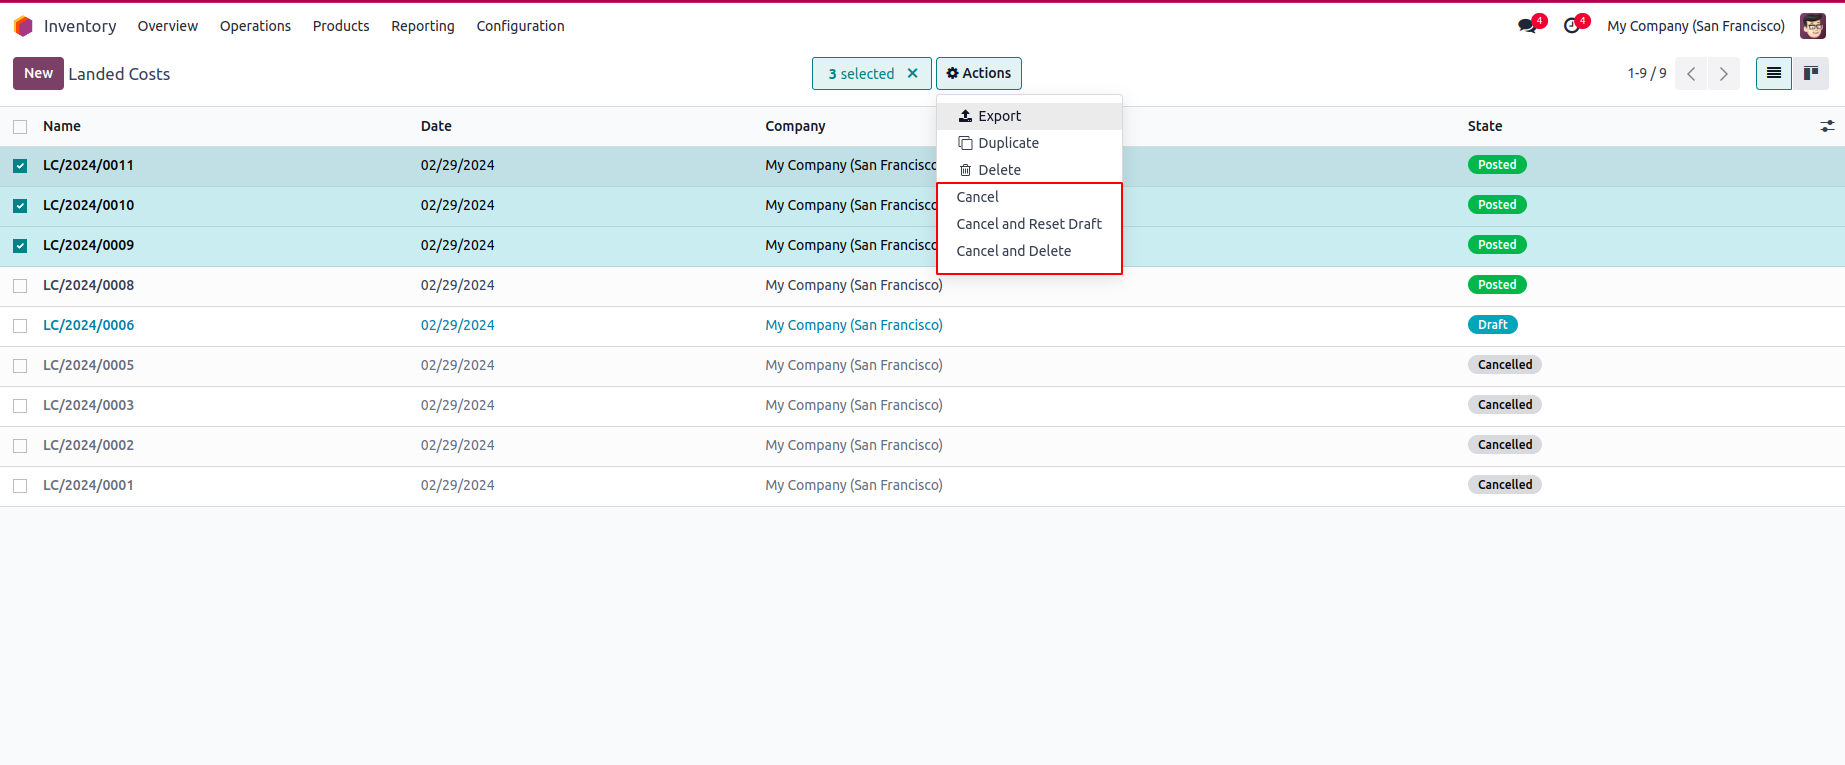
Task: Check the LC/2024/0003 row checkbox
Action: point(20,406)
